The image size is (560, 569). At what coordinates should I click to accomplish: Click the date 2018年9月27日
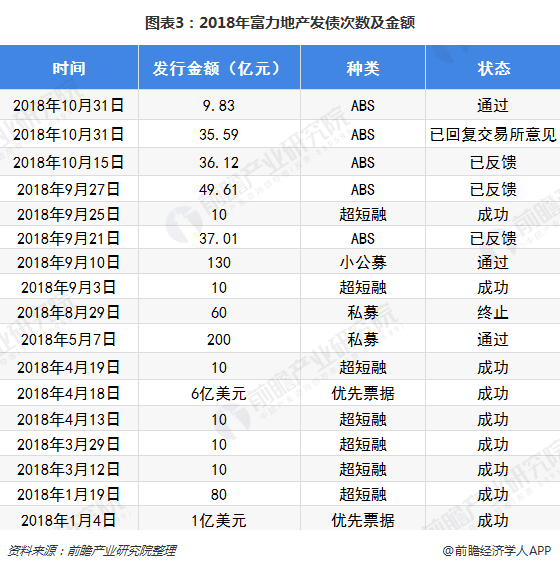[x=69, y=189]
